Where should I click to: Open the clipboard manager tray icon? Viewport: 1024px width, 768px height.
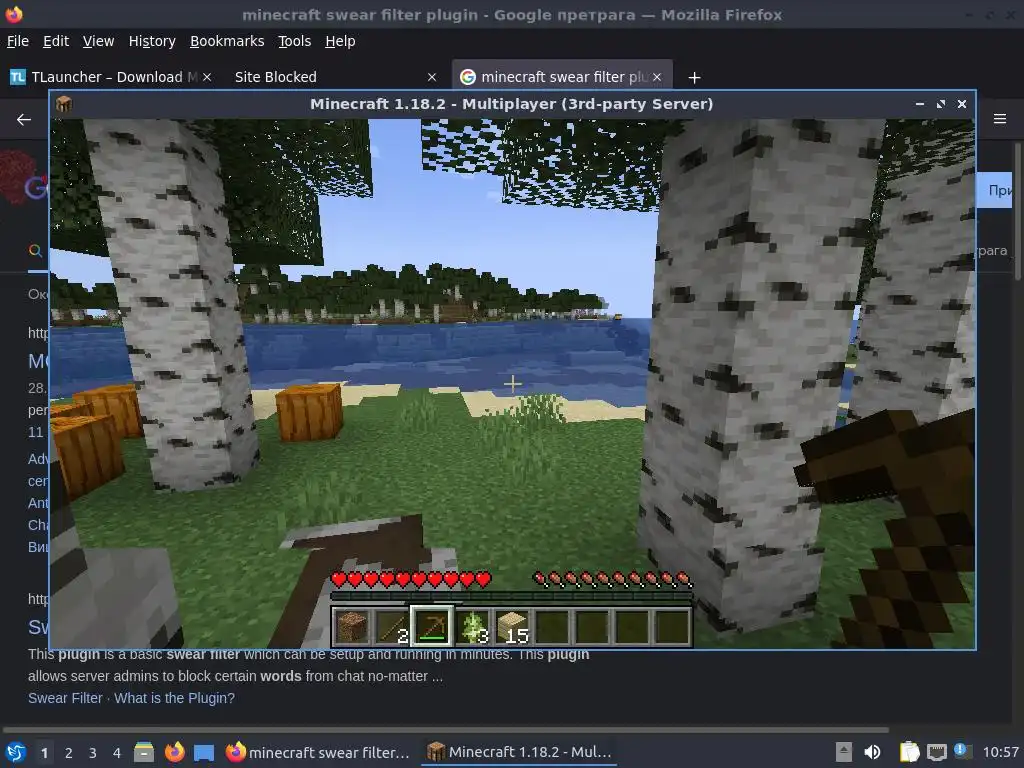909,752
